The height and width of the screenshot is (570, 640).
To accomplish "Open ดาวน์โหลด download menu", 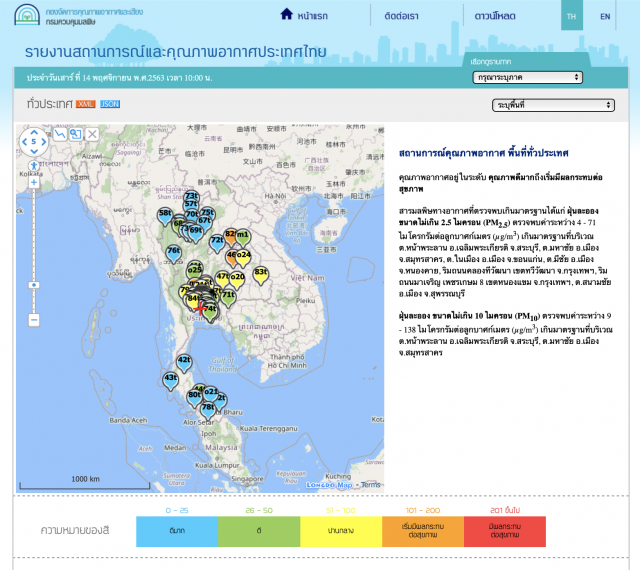I will coord(495,16).
